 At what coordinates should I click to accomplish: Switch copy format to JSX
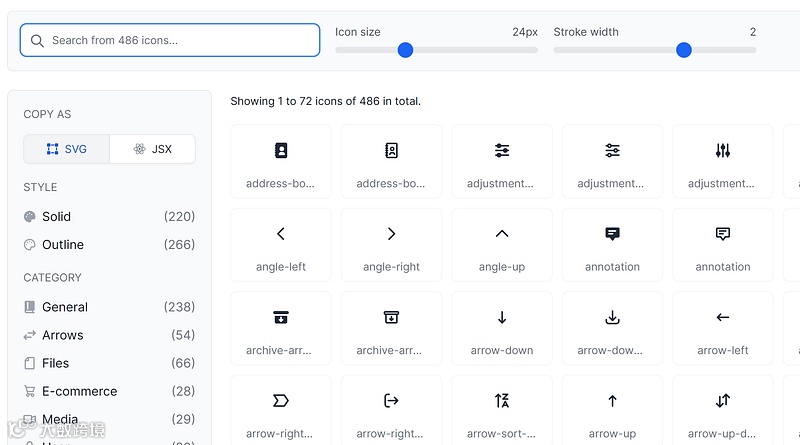pyautogui.click(x=153, y=149)
